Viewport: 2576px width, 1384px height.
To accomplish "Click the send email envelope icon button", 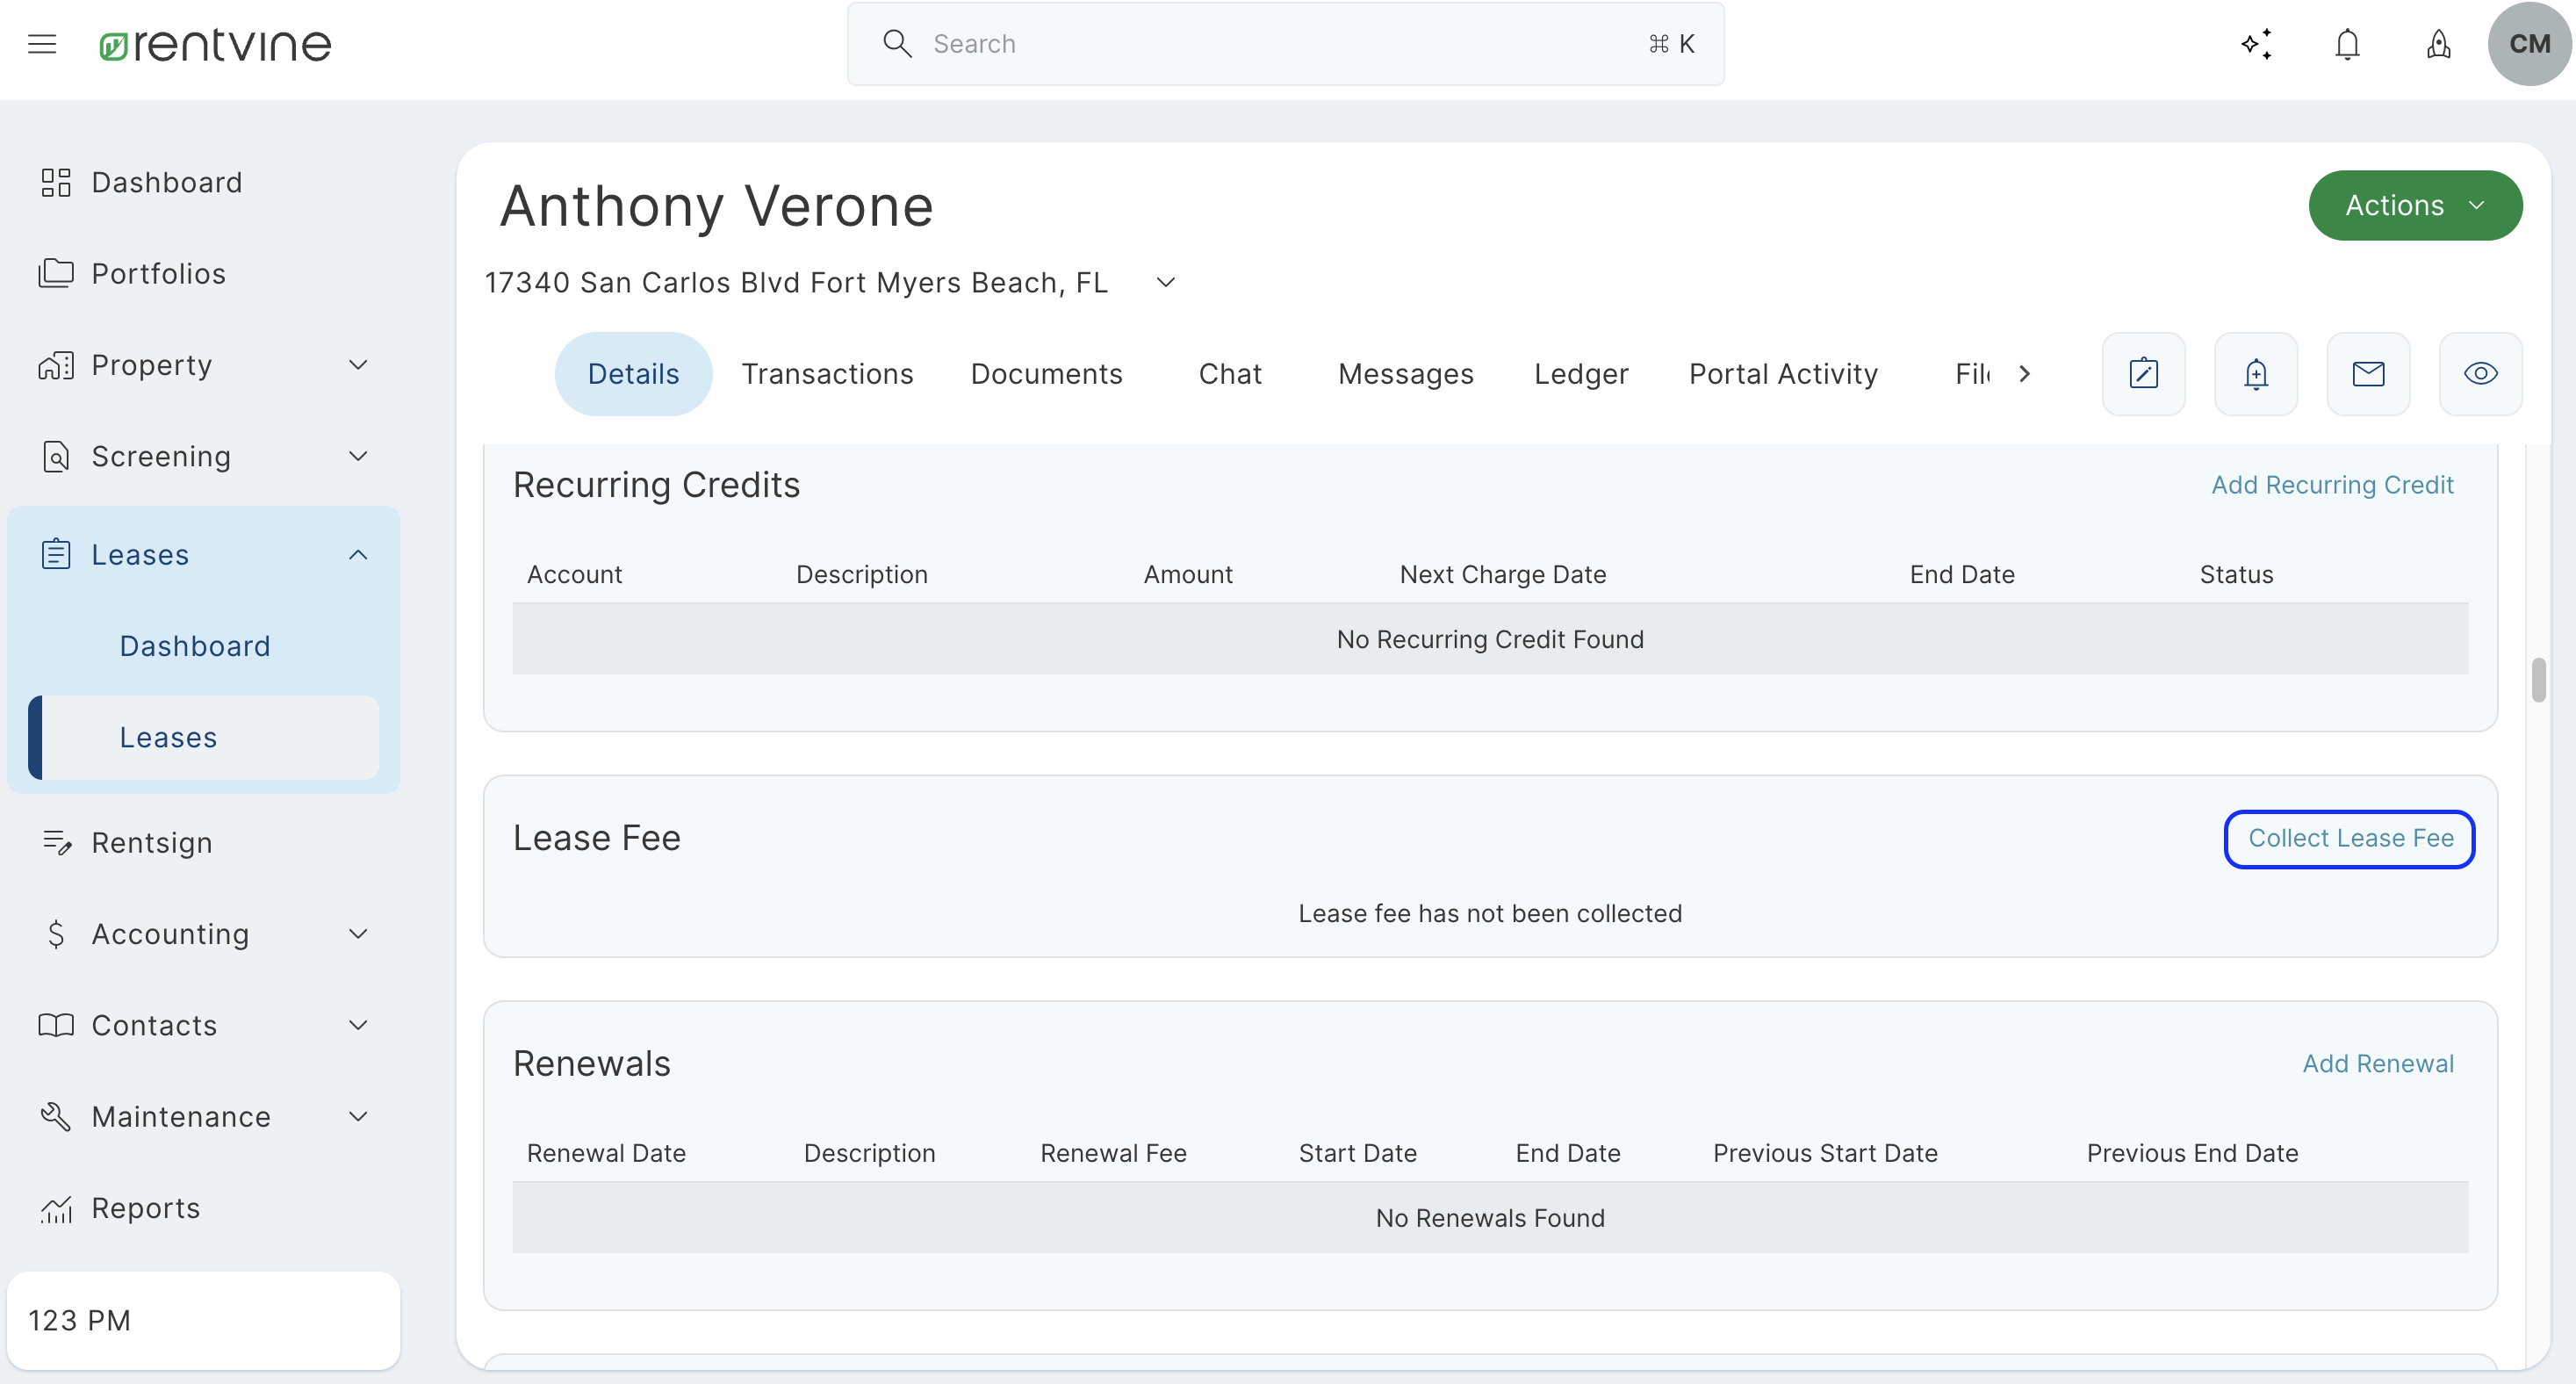I will tap(2368, 374).
